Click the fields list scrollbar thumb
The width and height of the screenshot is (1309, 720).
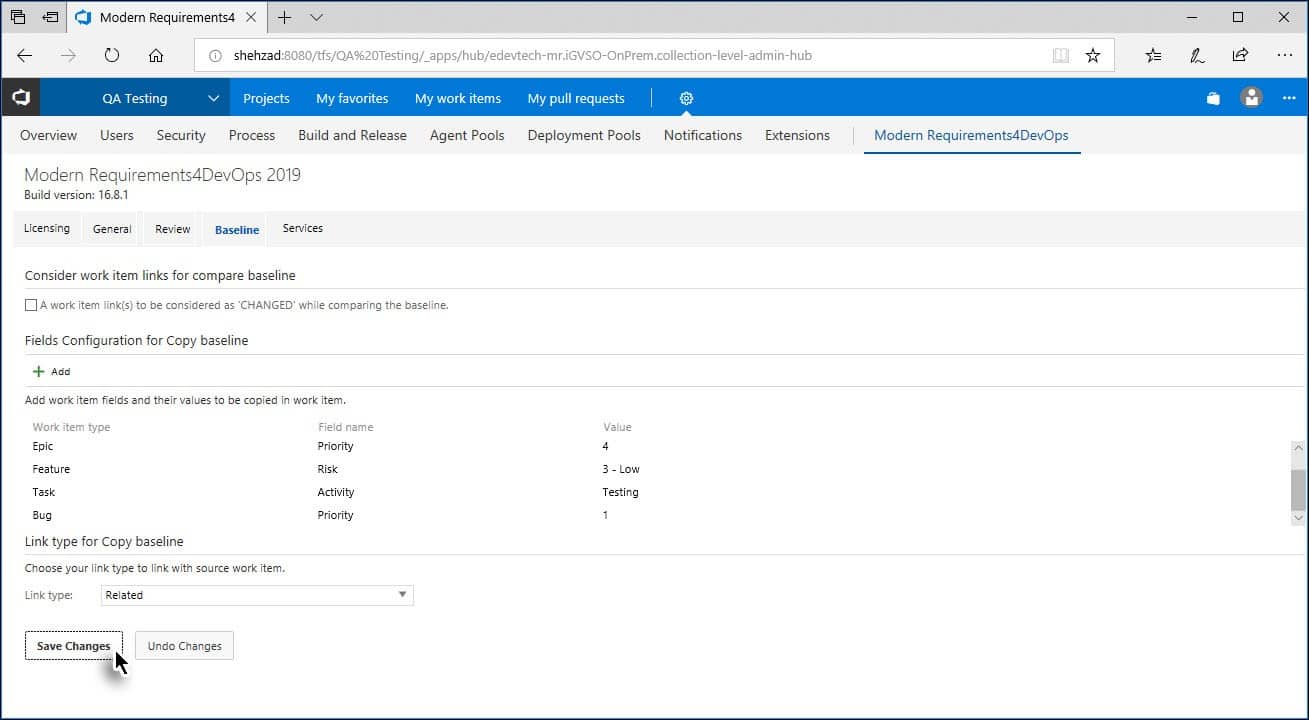tap(1298, 490)
